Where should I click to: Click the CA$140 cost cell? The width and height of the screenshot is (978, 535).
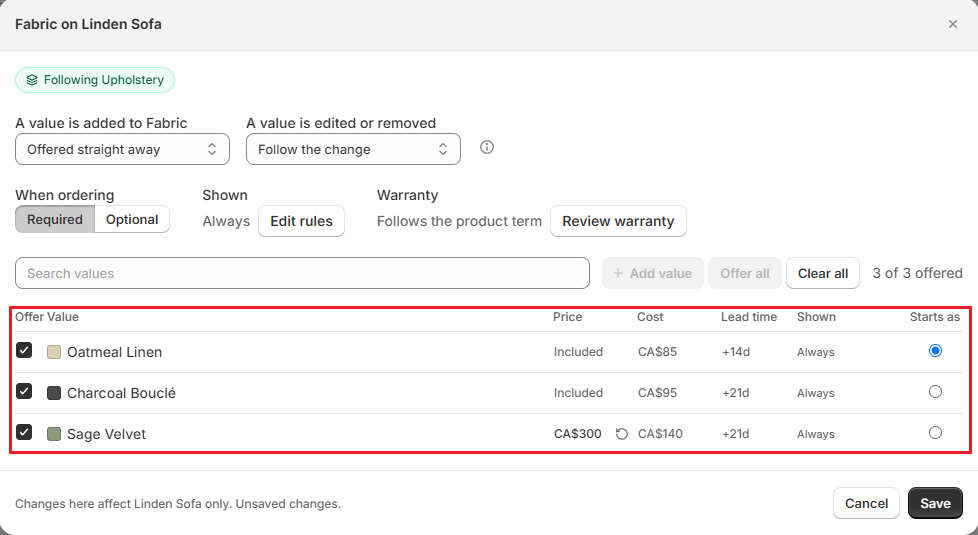coord(661,434)
